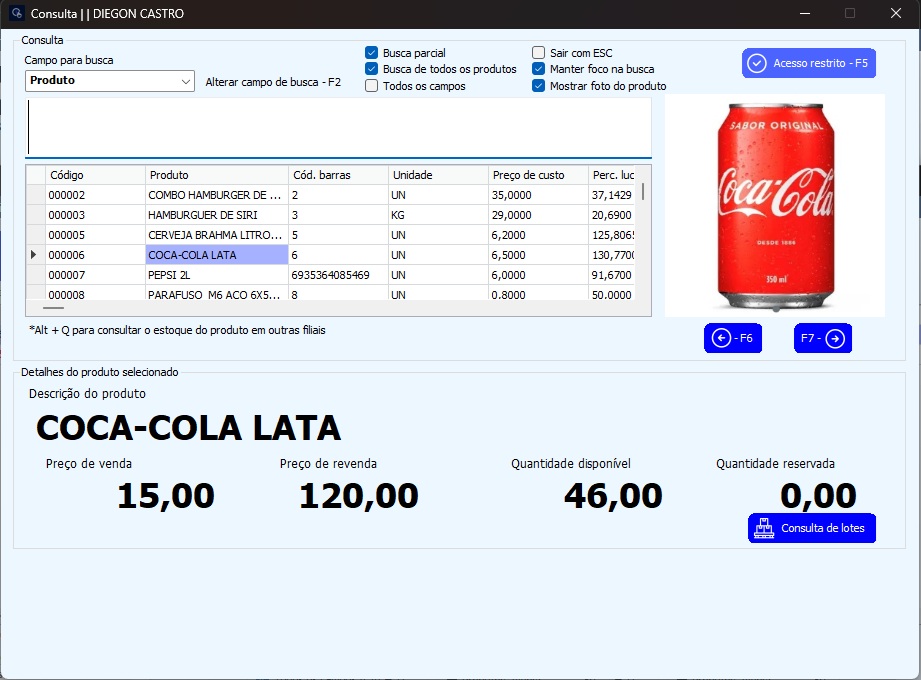
Task: Click the Produto column header
Action: 216,175
